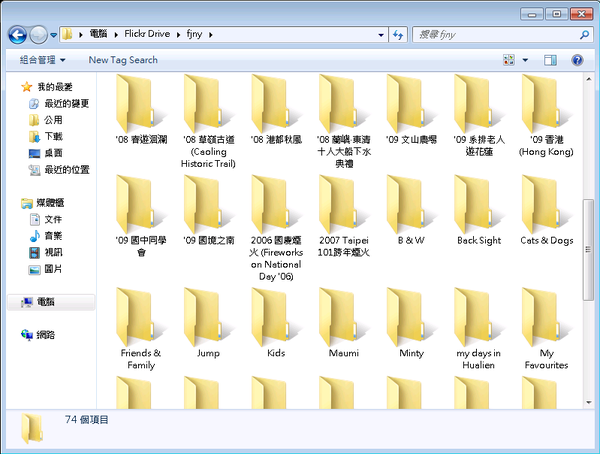The image size is (600, 454).
Task: Select the my days in Hualien folder
Action: click(479, 328)
